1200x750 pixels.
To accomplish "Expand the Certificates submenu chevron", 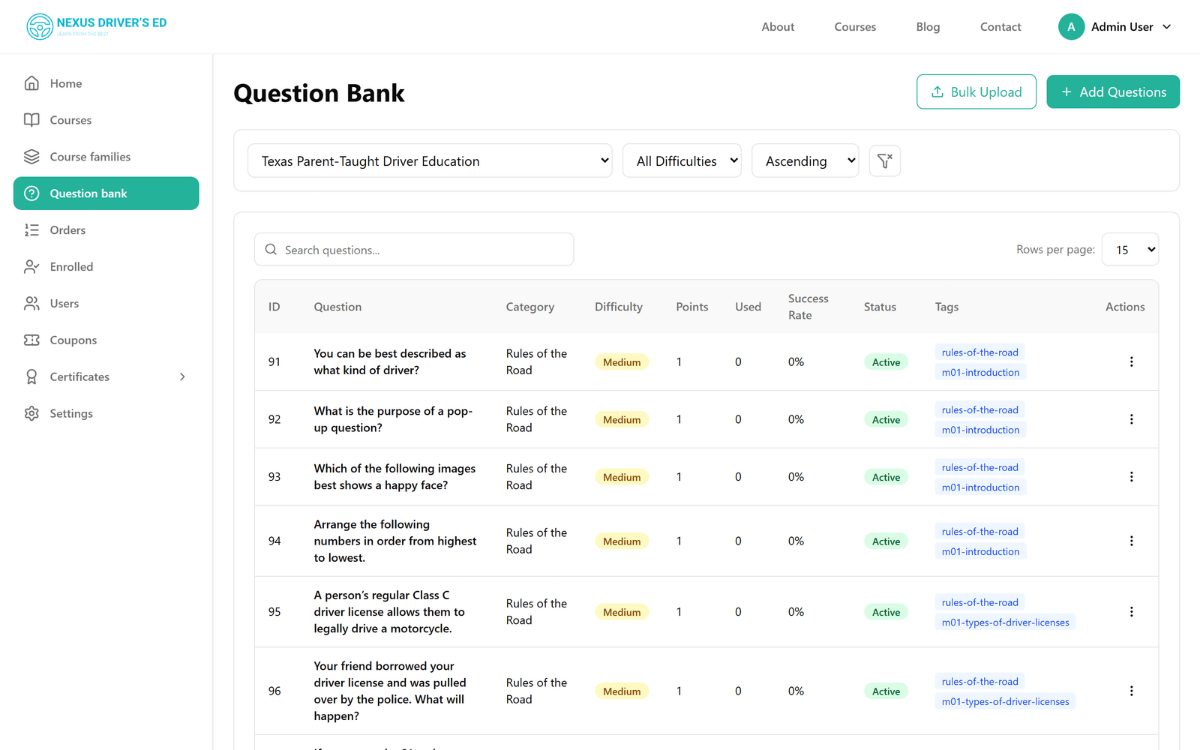I will [182, 377].
